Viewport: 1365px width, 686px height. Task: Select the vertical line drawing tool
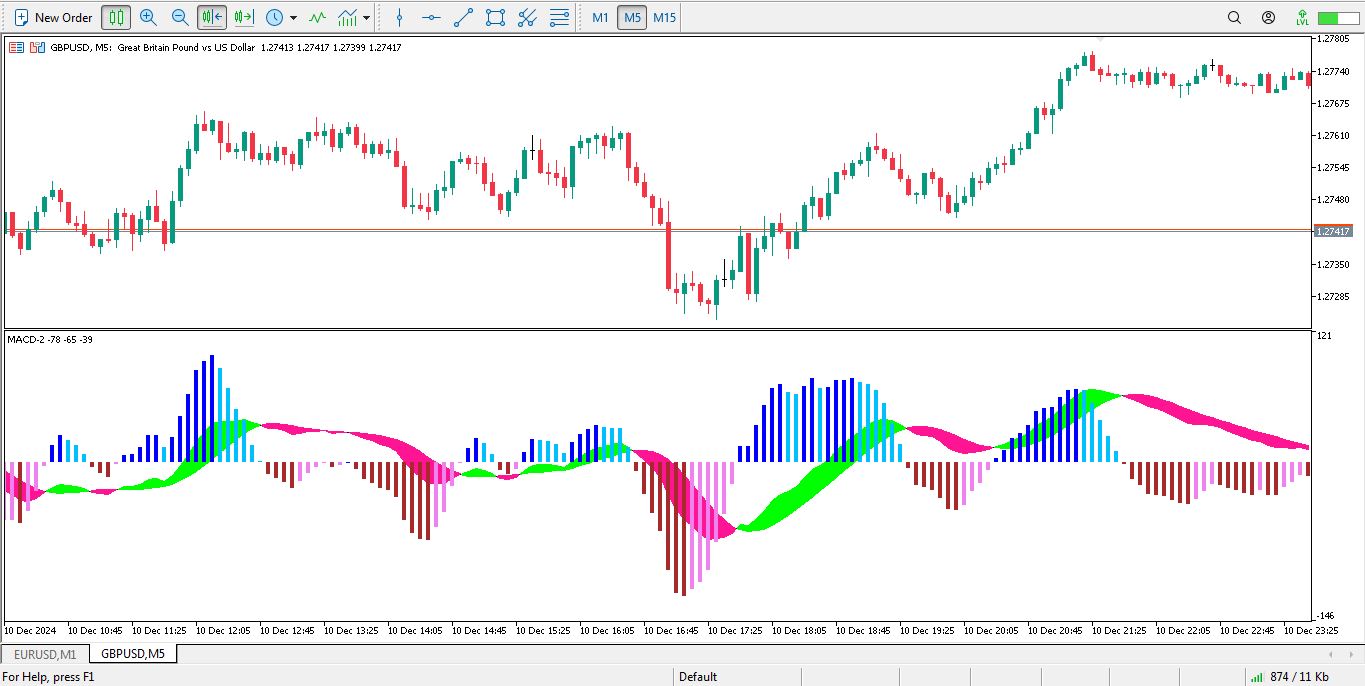(x=399, y=17)
